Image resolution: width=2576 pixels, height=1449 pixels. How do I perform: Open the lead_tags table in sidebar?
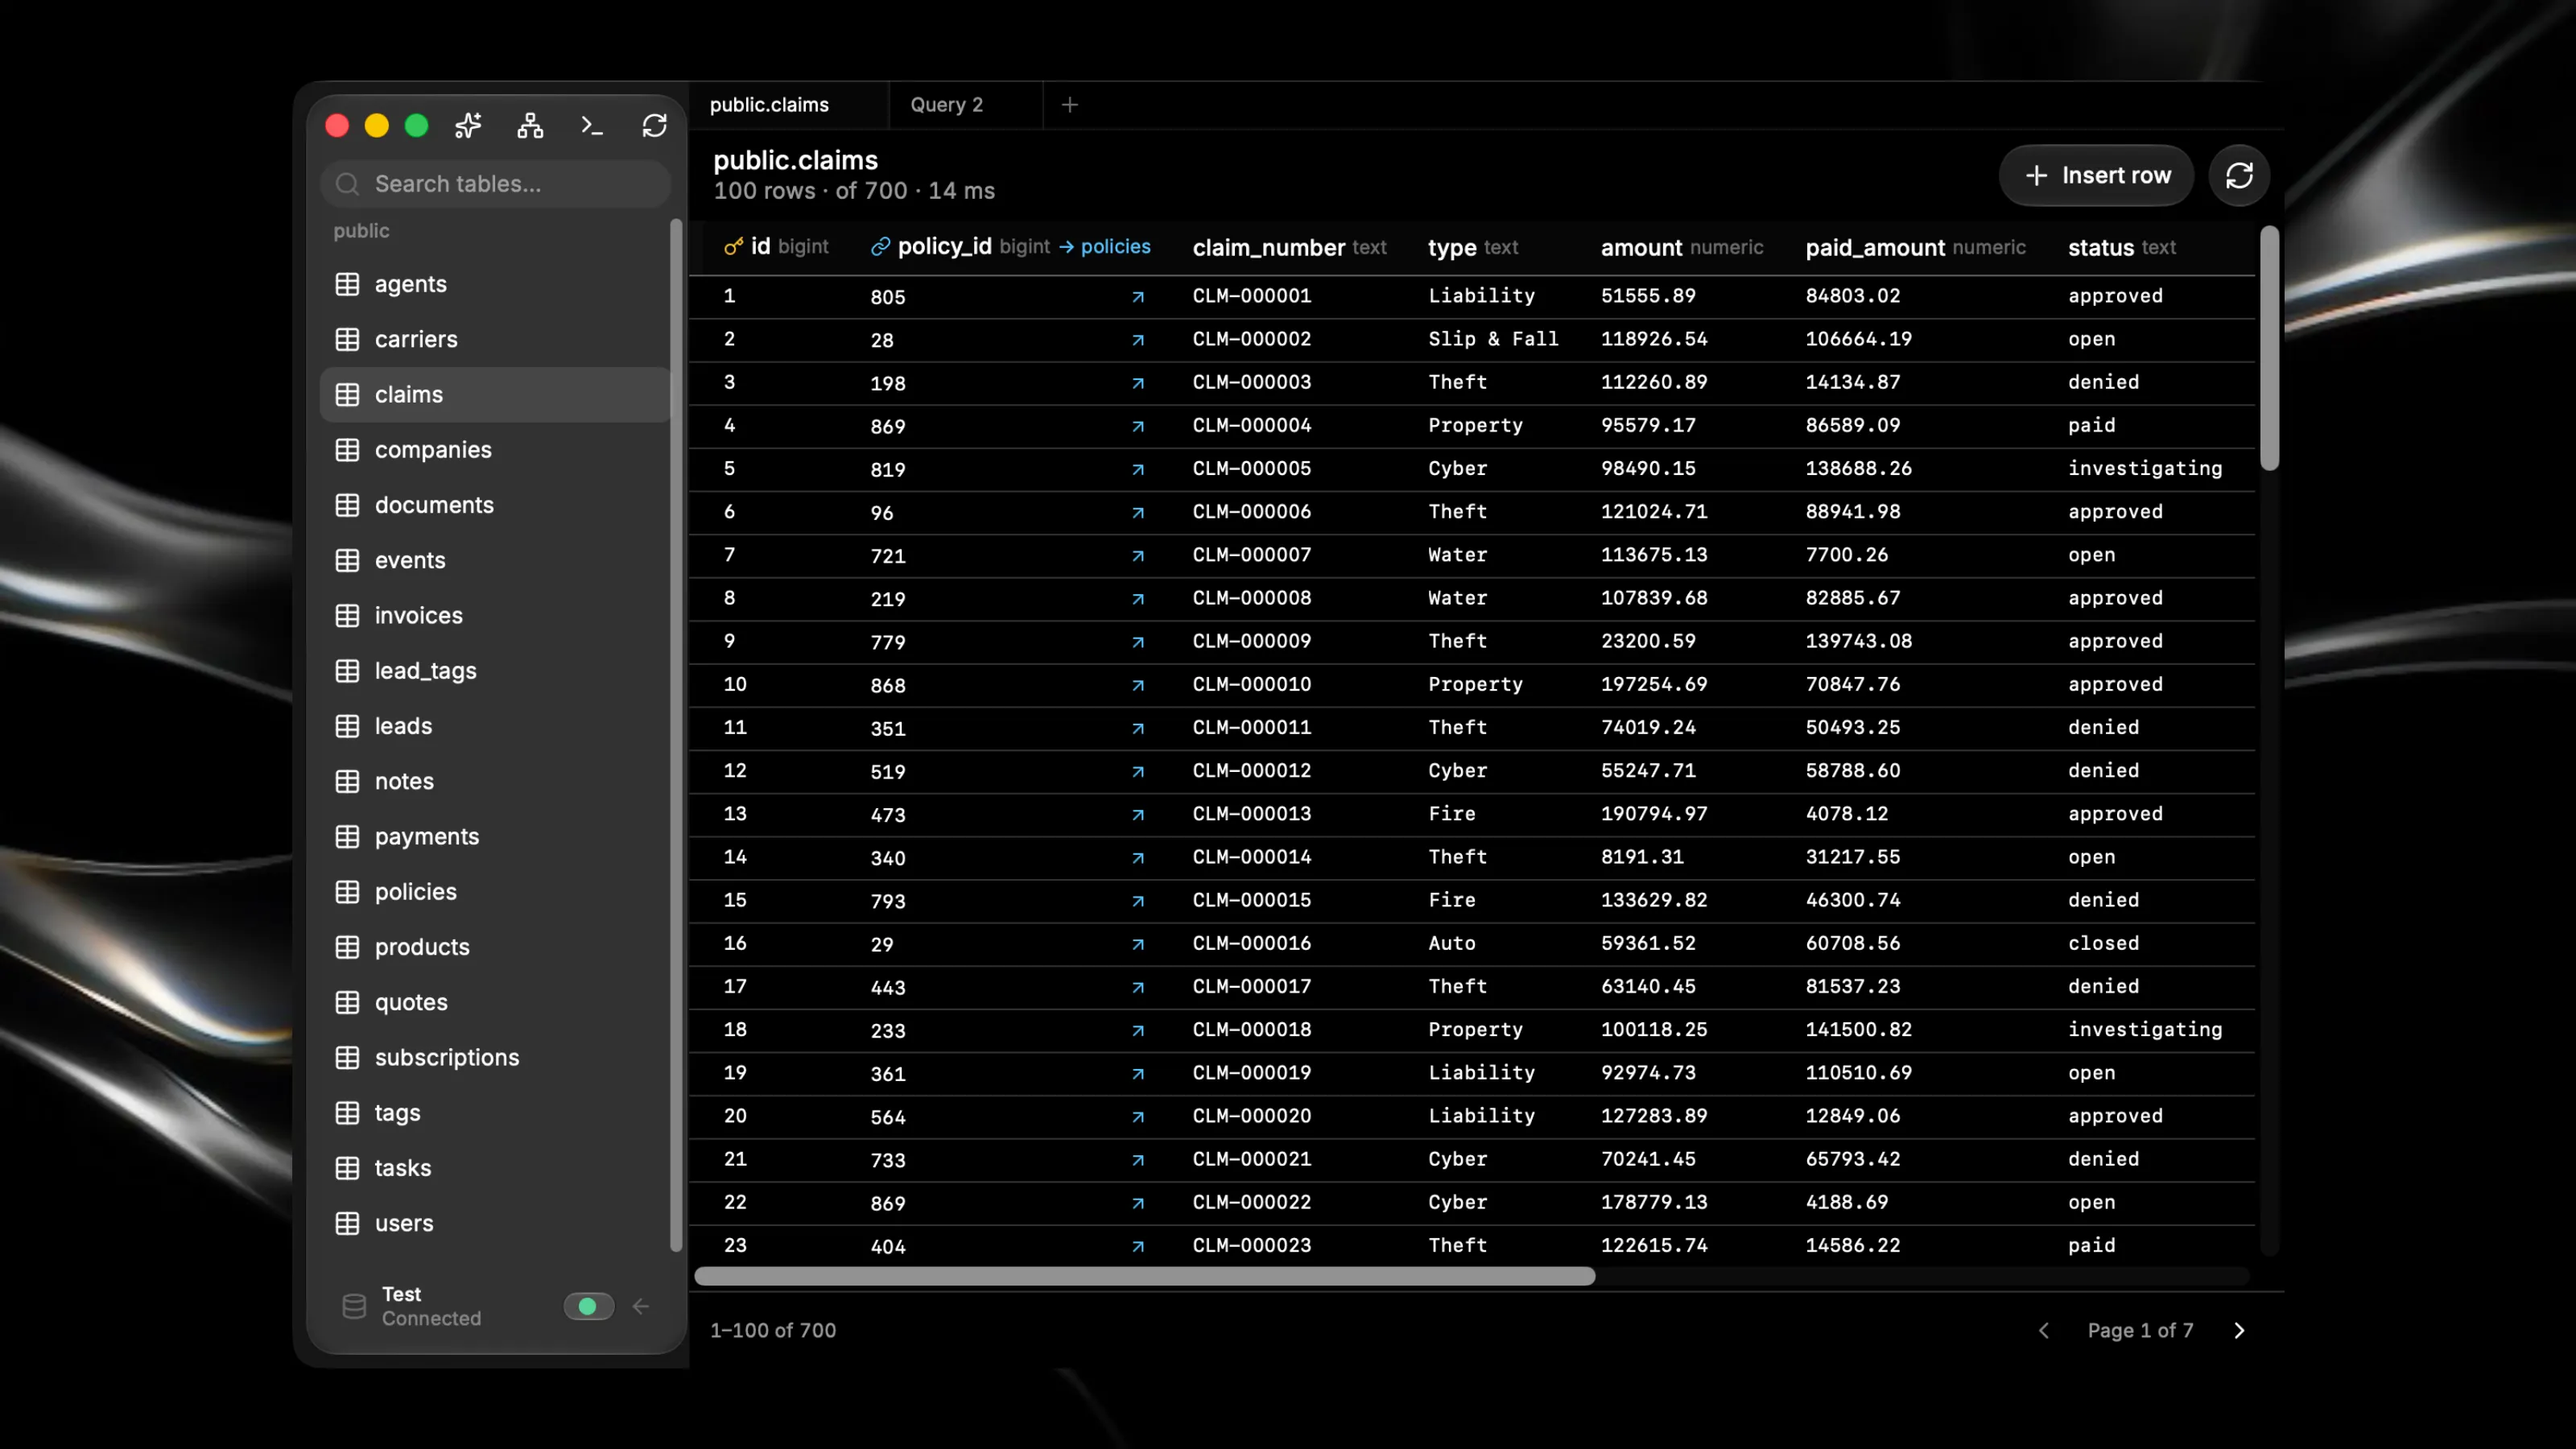[495, 671]
